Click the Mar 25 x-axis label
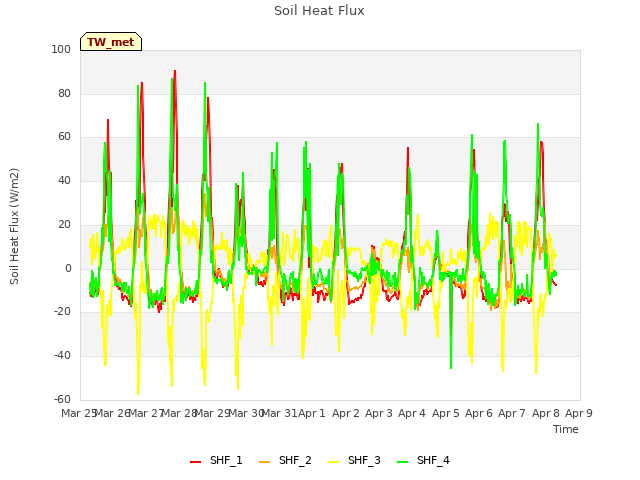This screenshot has height=480, width=640. [79, 413]
